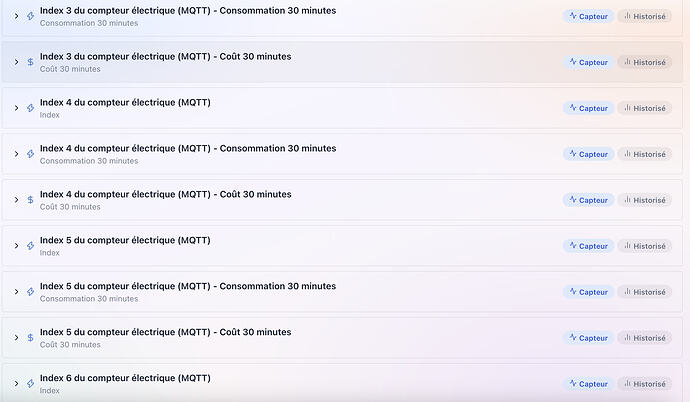
Task: Expand the Index 6 du compteur row
Action: coord(16,384)
